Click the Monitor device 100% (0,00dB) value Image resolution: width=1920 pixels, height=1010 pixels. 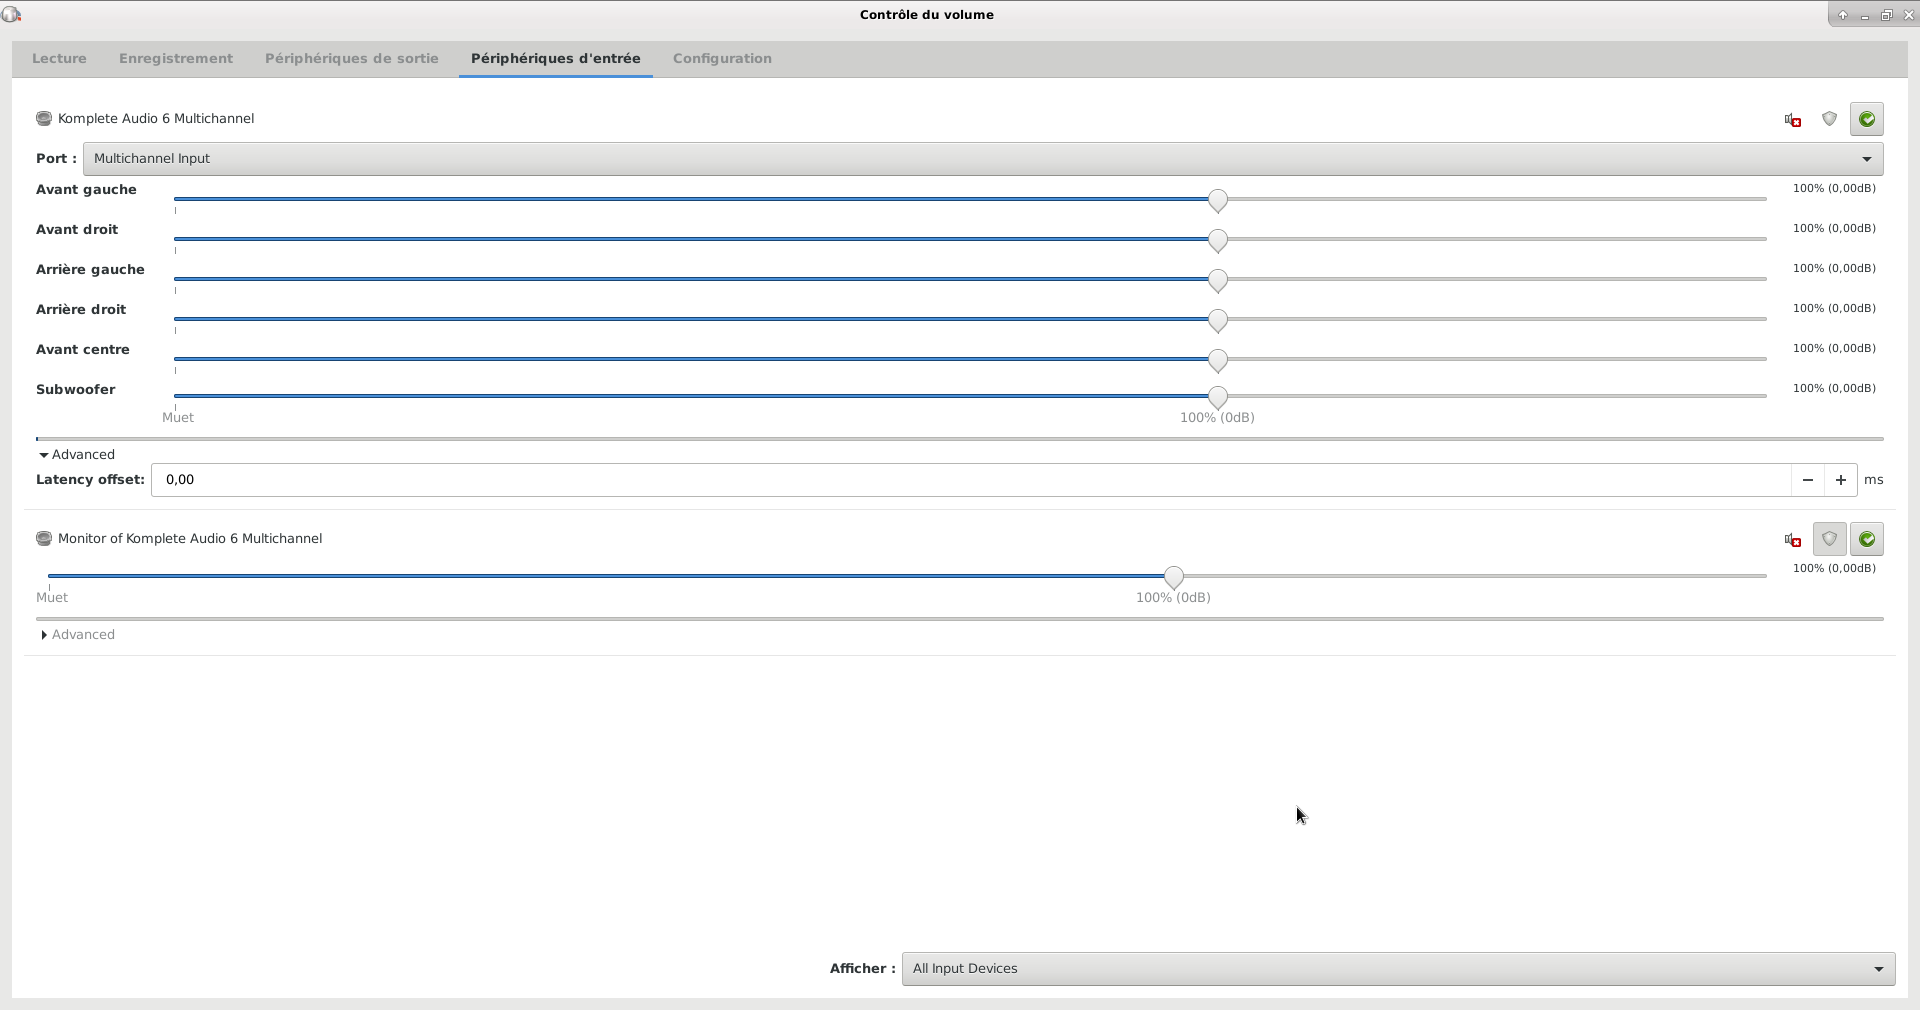(x=1834, y=568)
